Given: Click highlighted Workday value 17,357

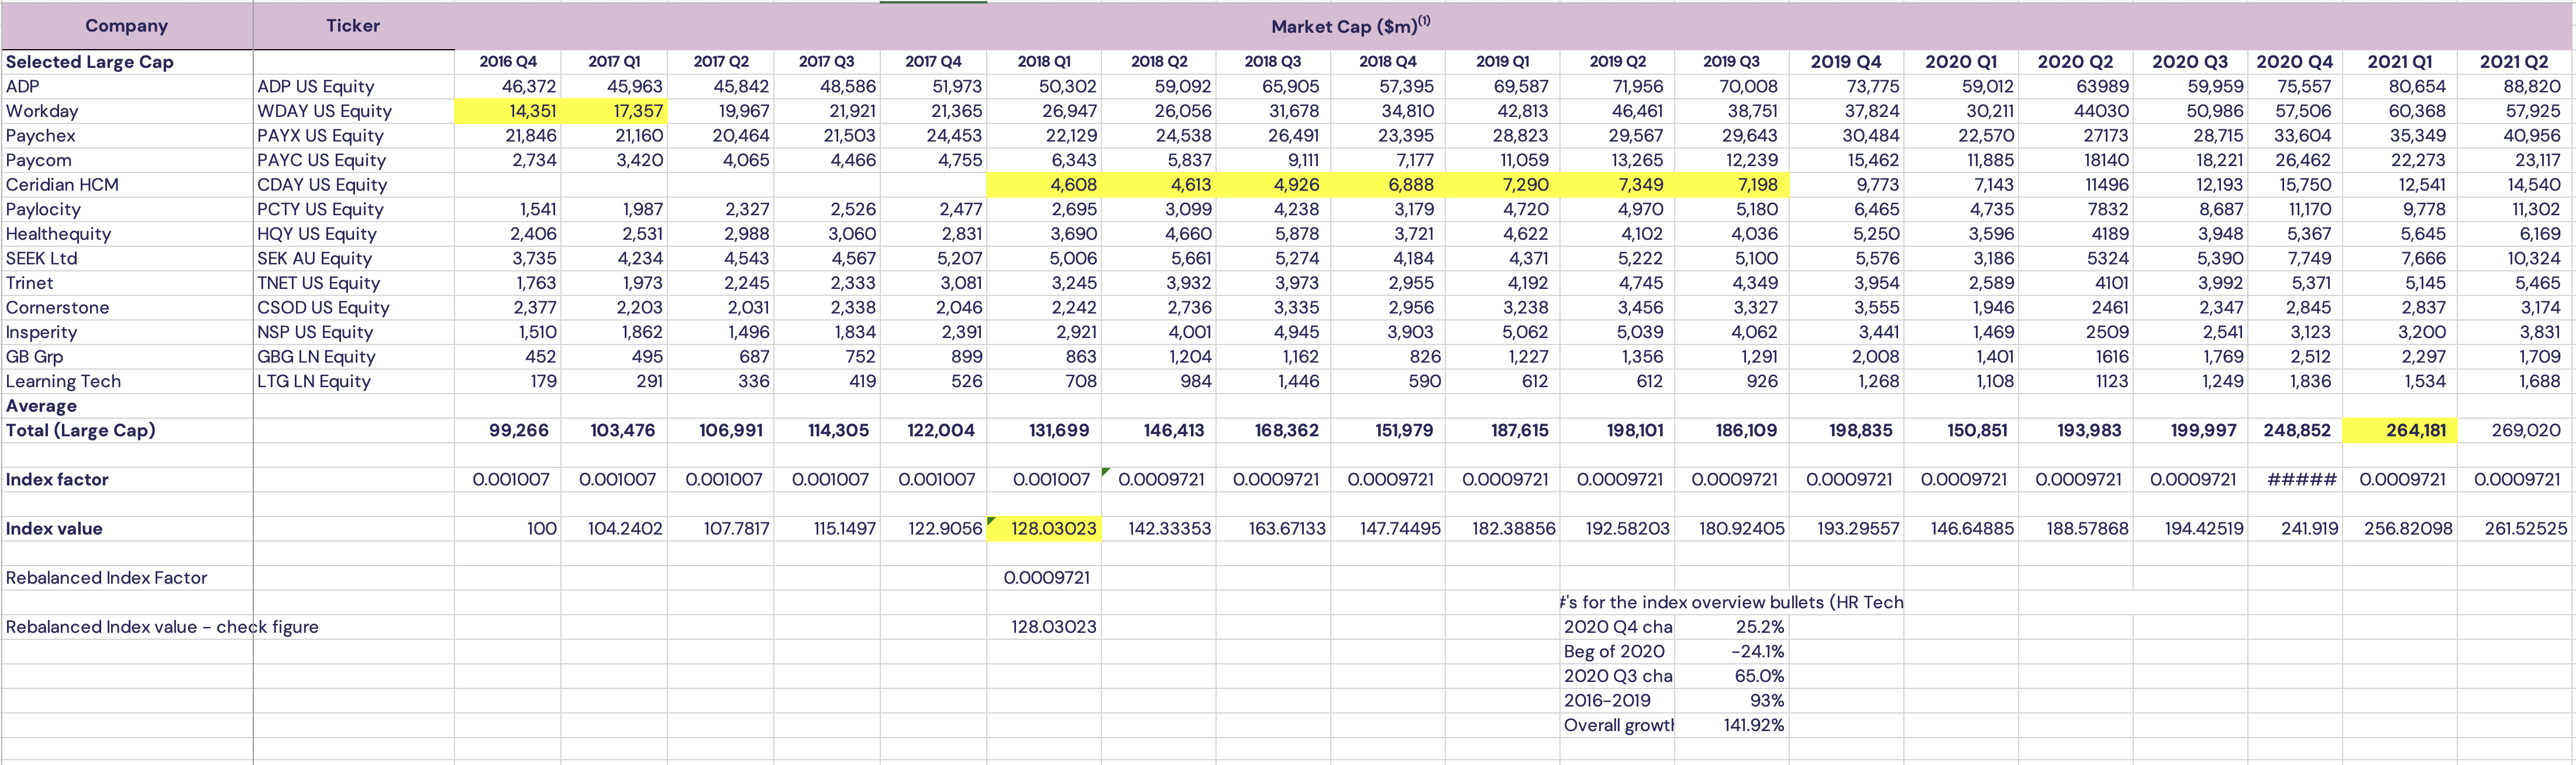Looking at the screenshot, I should [614, 111].
